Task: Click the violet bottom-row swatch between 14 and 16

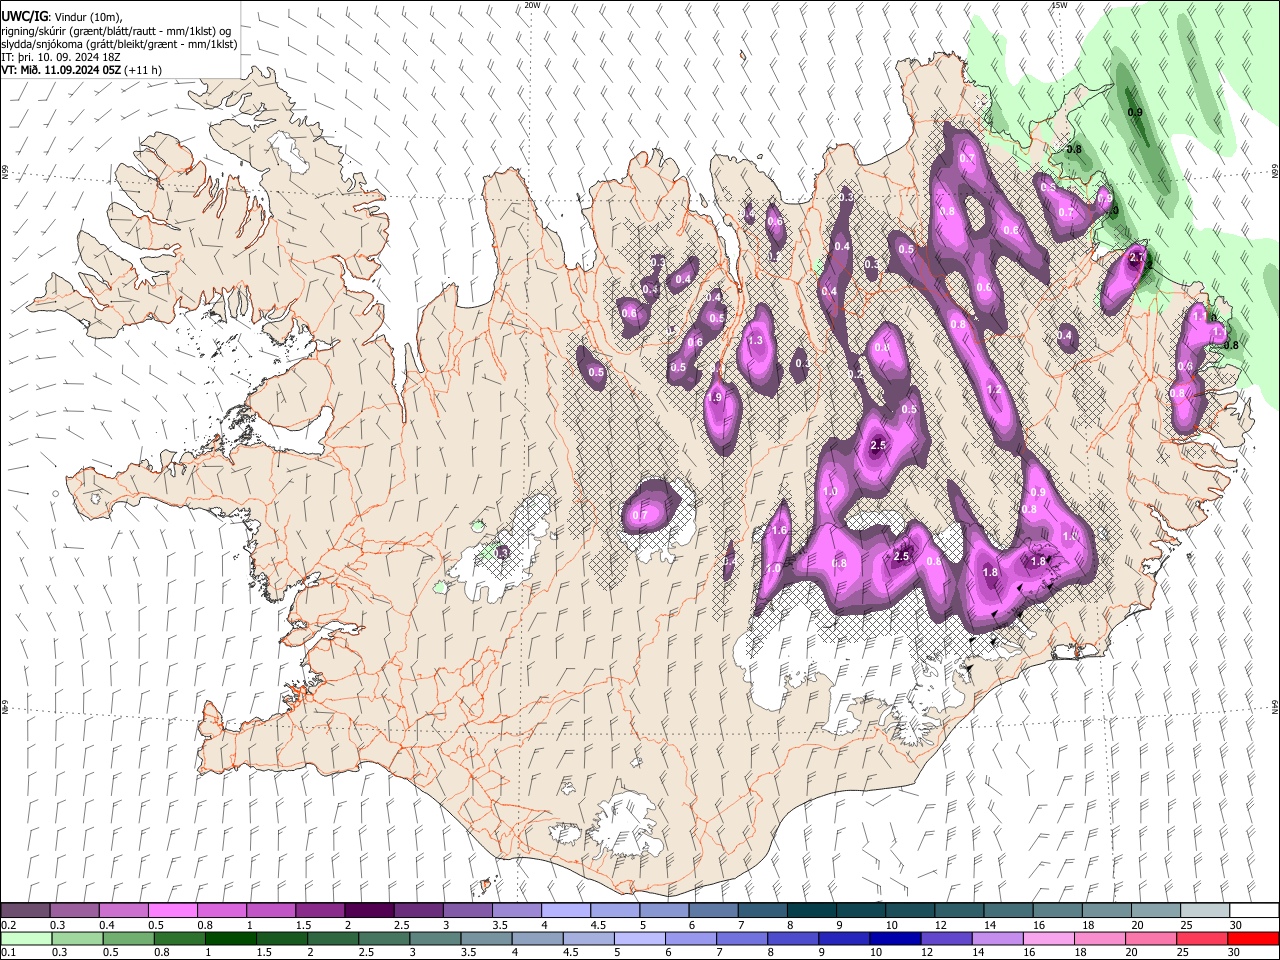Action: click(x=997, y=939)
